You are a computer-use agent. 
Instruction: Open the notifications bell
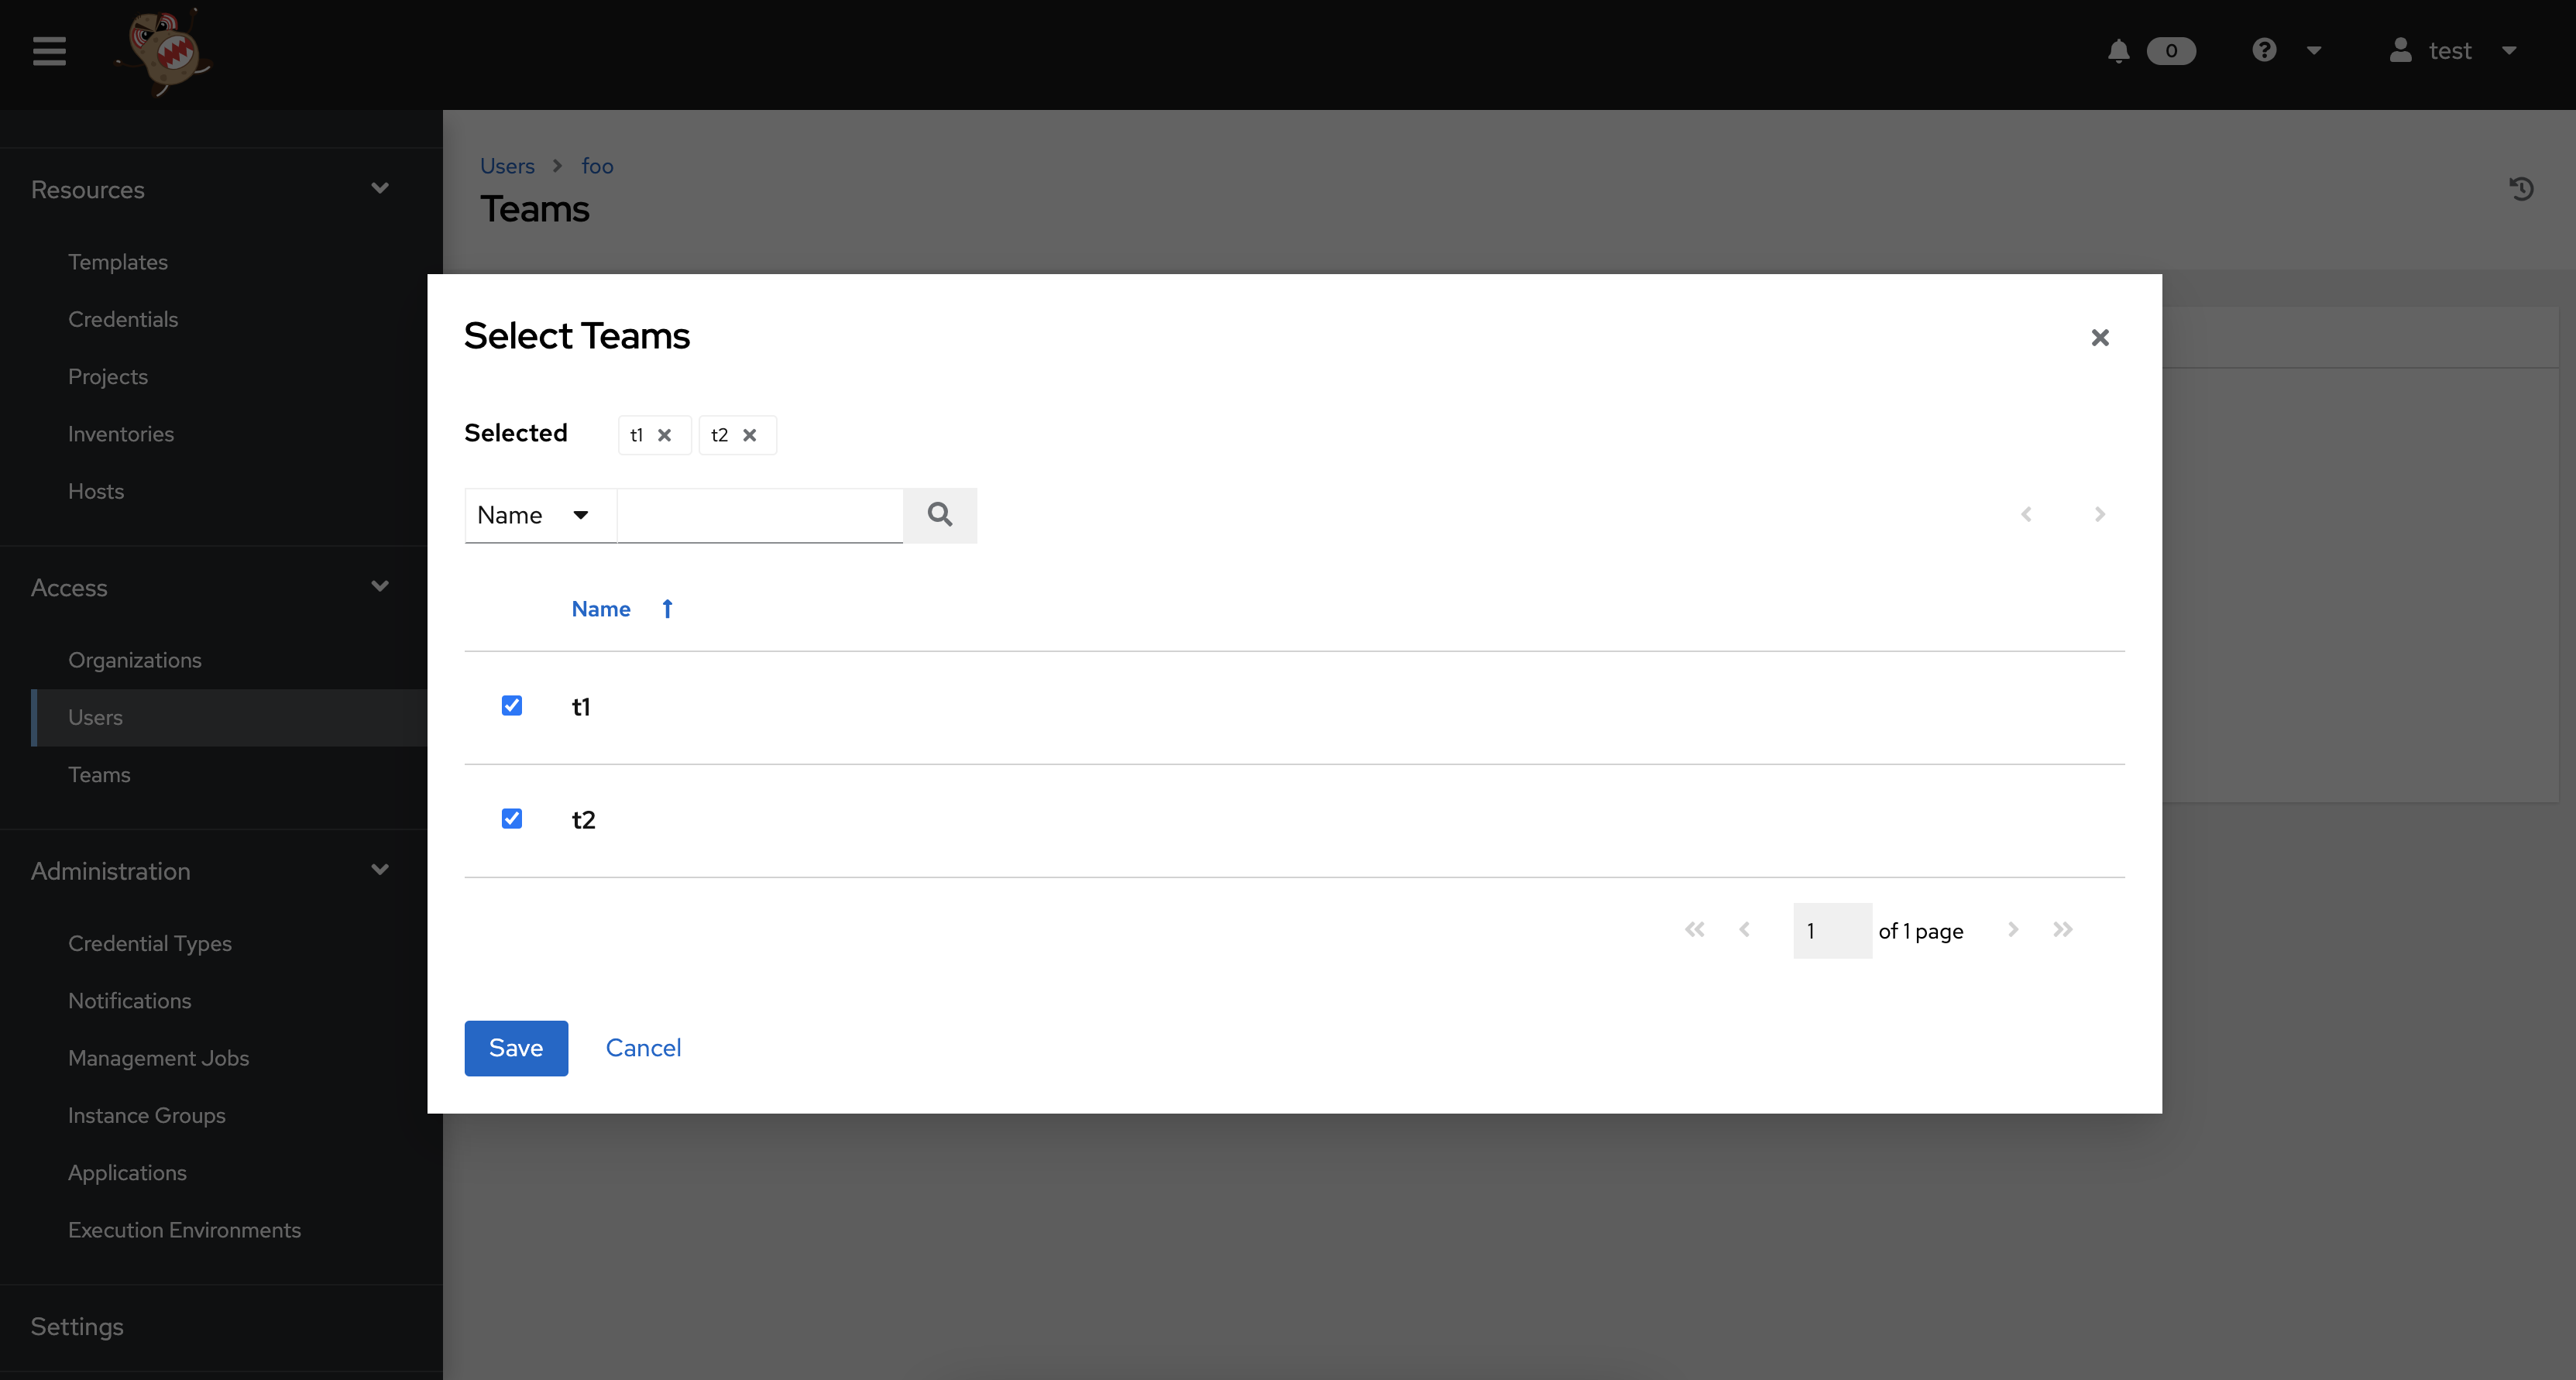[2118, 51]
